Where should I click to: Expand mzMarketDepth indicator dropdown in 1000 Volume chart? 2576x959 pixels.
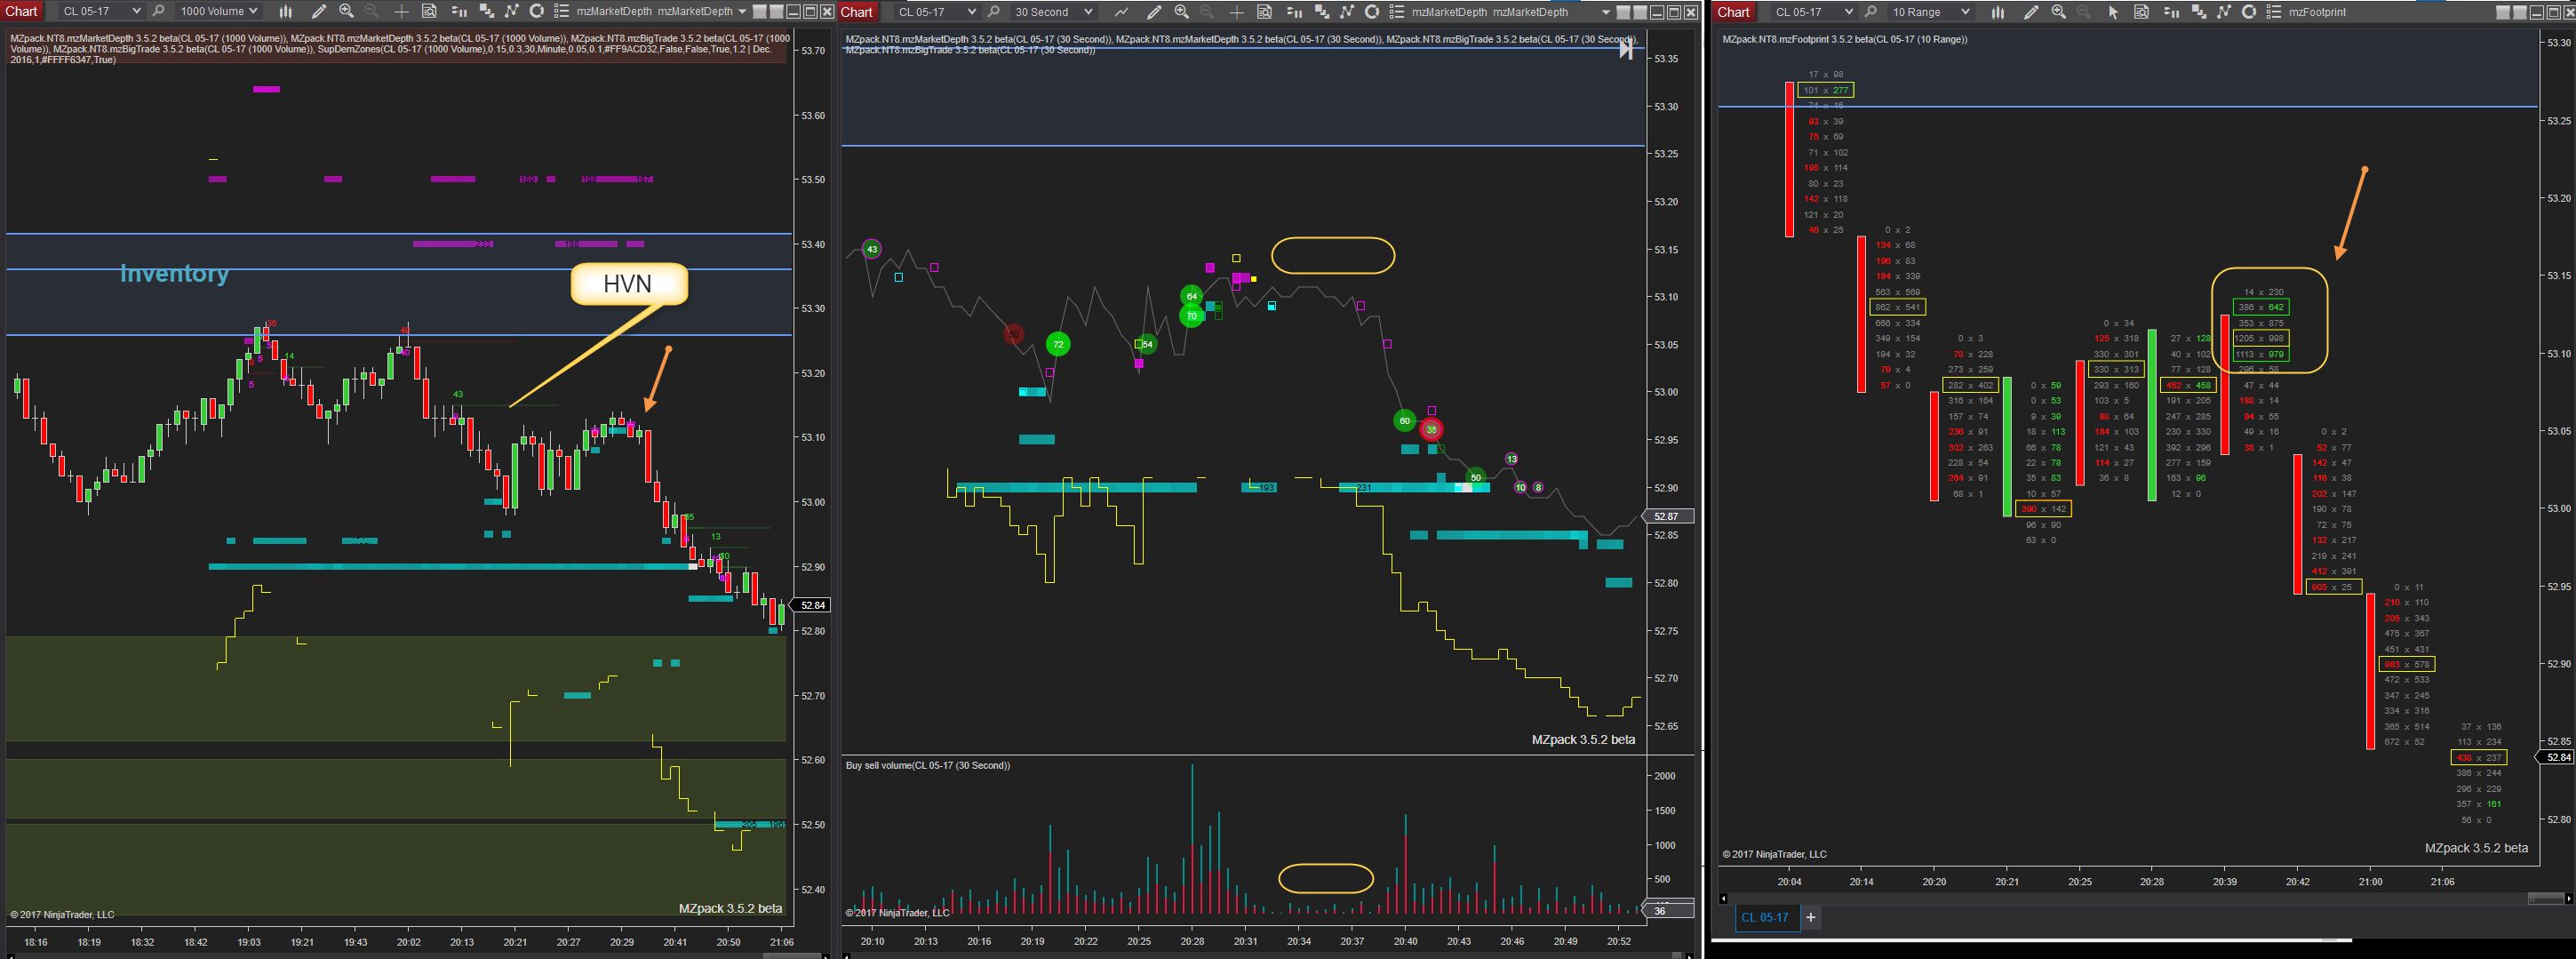(x=742, y=11)
